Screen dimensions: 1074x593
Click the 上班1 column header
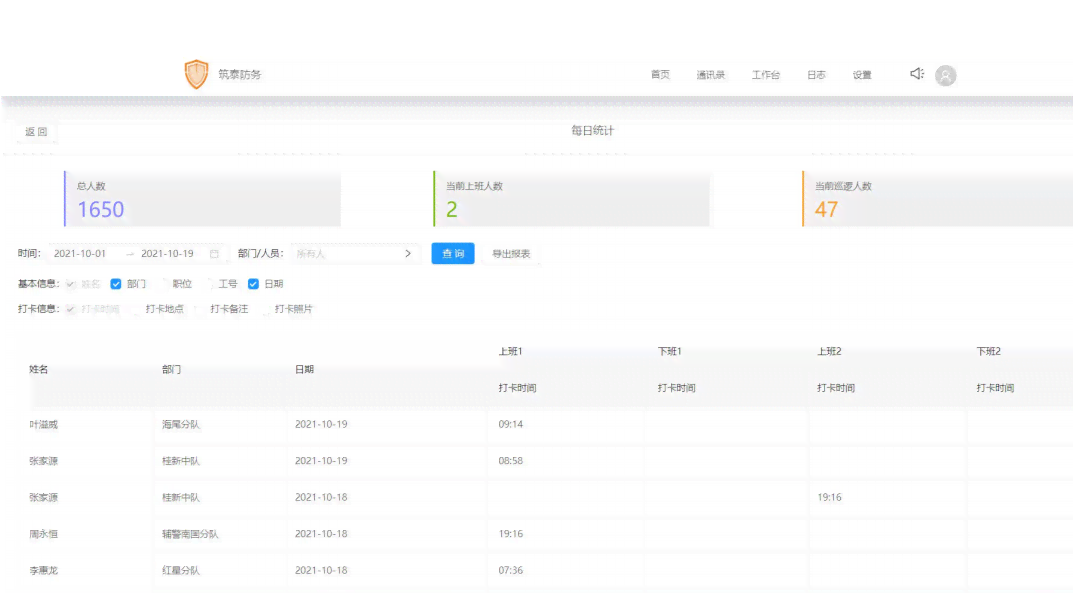tap(510, 351)
